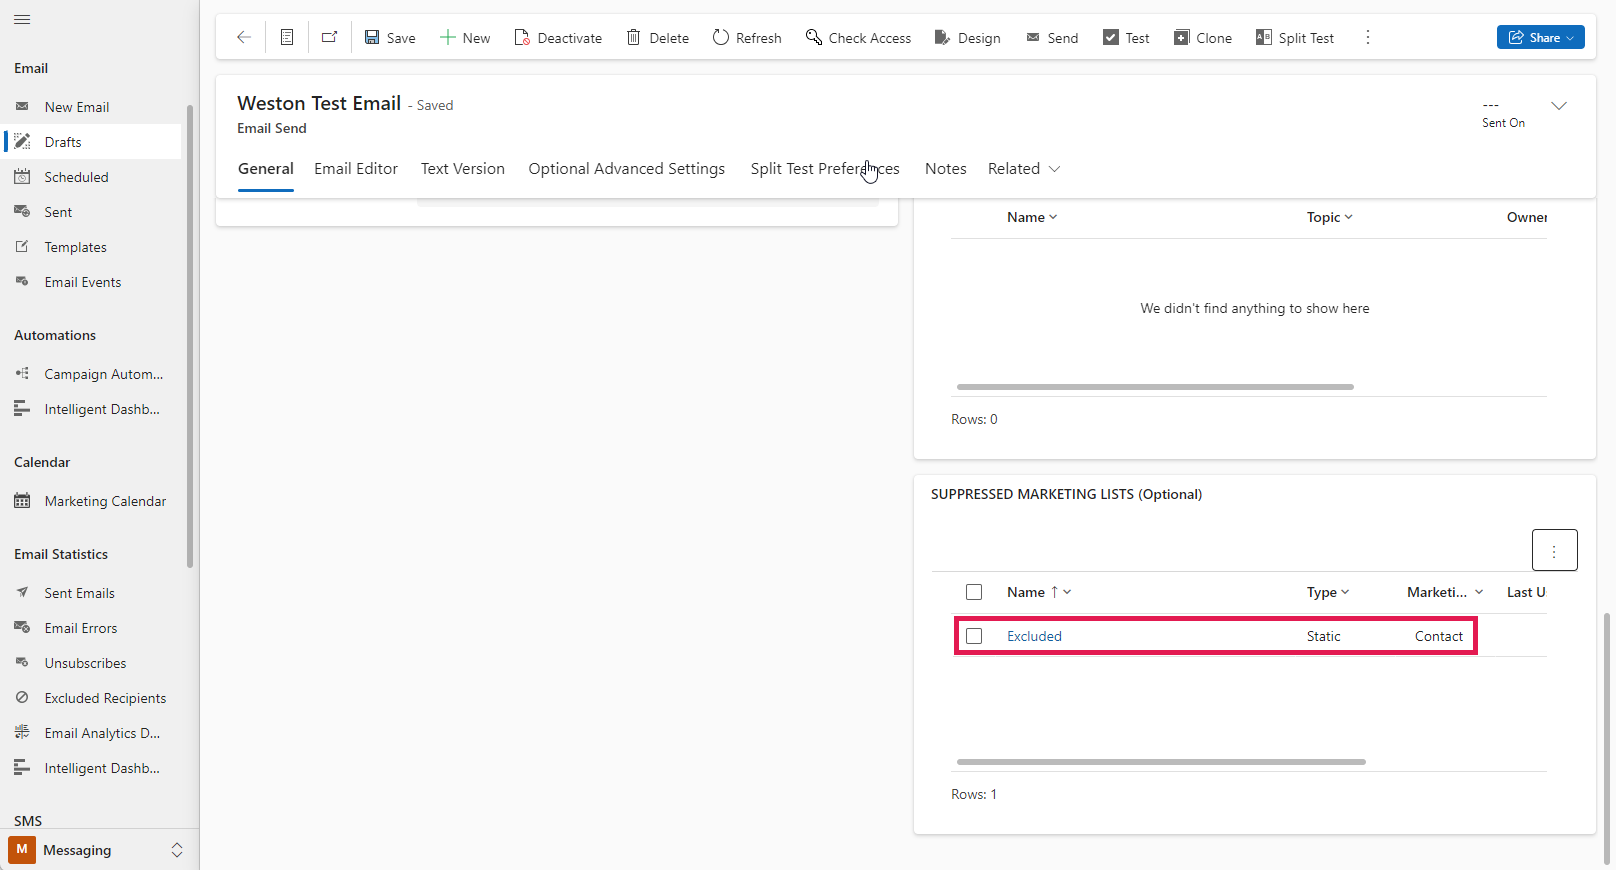Open Templates in sidebar
The height and width of the screenshot is (870, 1616).
(x=93, y=247)
